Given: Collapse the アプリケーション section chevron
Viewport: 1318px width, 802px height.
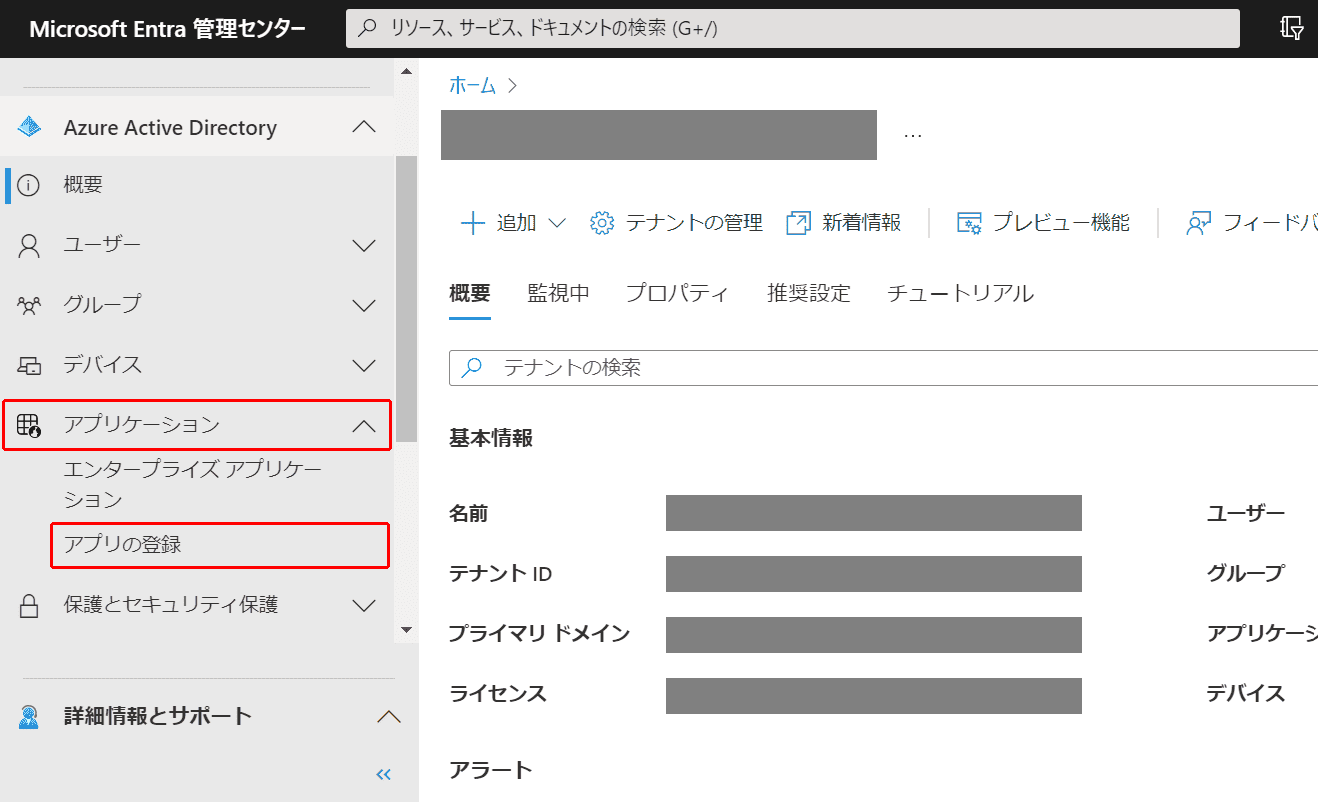Looking at the screenshot, I should [364, 427].
